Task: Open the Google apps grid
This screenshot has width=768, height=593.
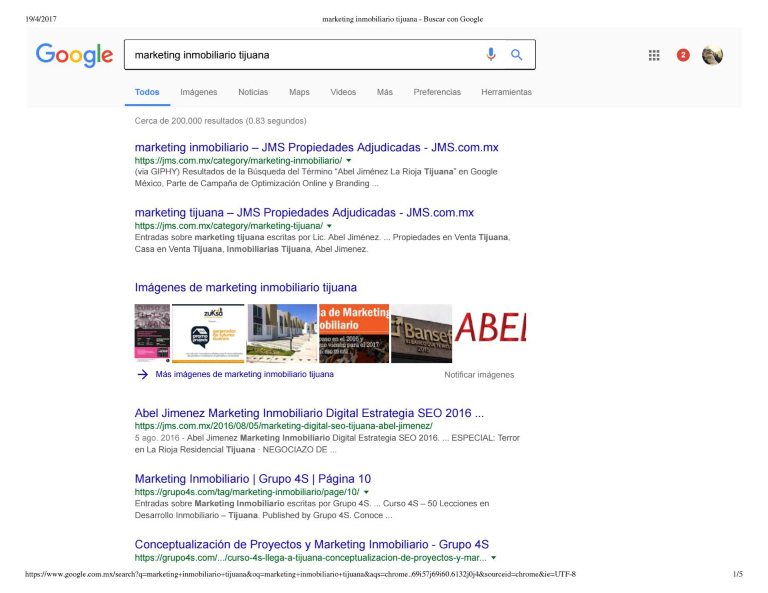Action: point(654,55)
